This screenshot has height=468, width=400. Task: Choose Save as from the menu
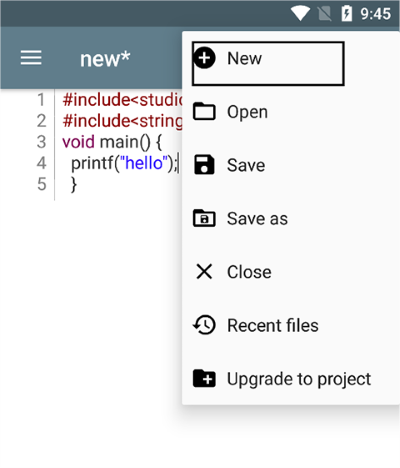[x=291, y=218]
